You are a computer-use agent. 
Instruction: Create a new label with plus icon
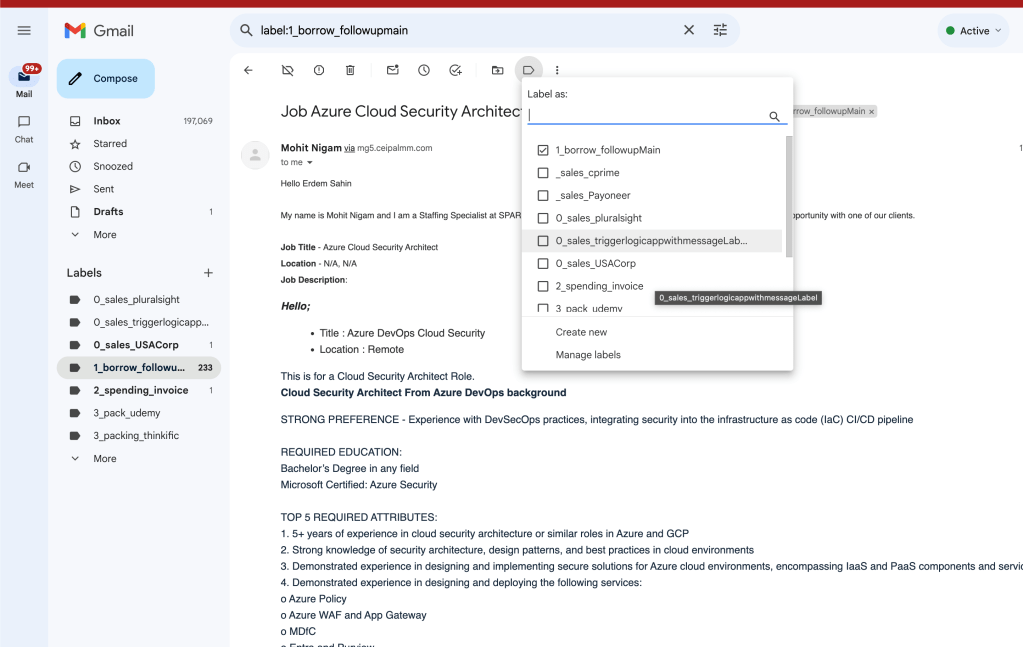point(208,273)
